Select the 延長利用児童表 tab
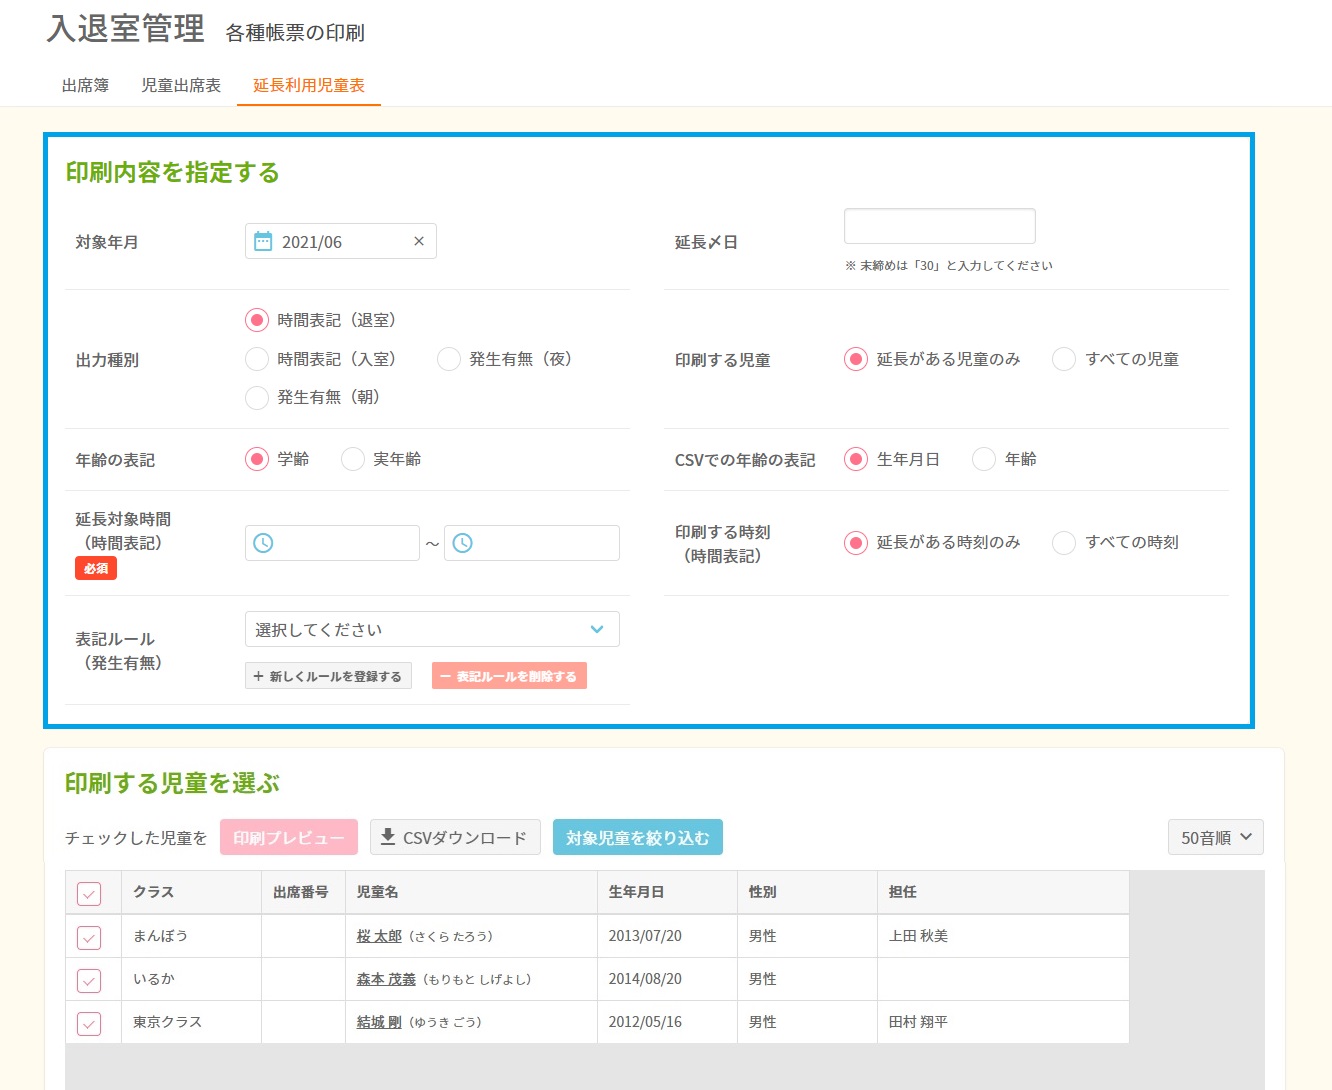The image size is (1332, 1090). (x=309, y=85)
